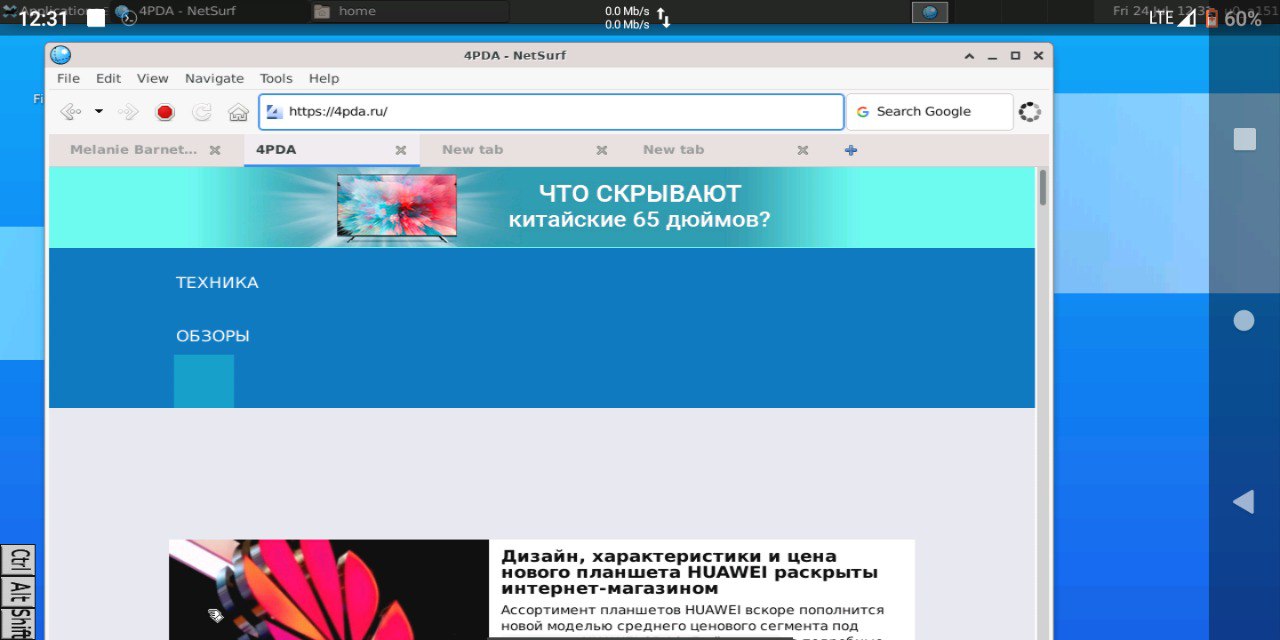Go to the home page icon
The height and width of the screenshot is (640, 1280).
pyautogui.click(x=238, y=112)
